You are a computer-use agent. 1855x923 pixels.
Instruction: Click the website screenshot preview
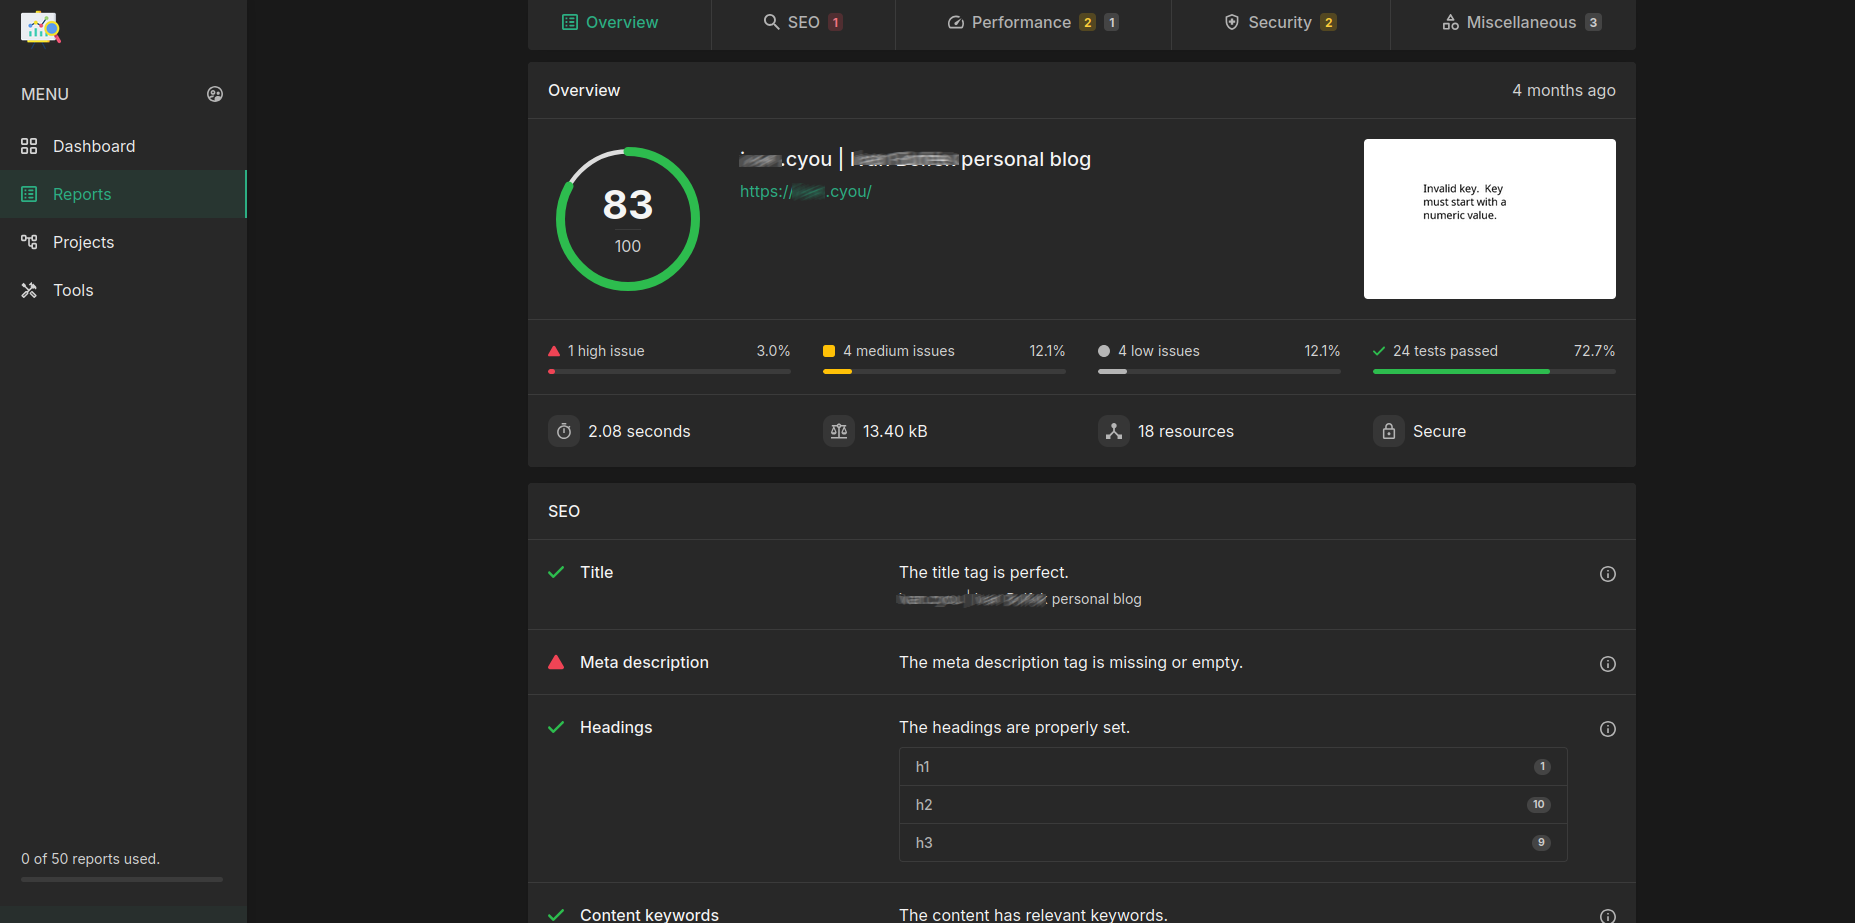1489,218
